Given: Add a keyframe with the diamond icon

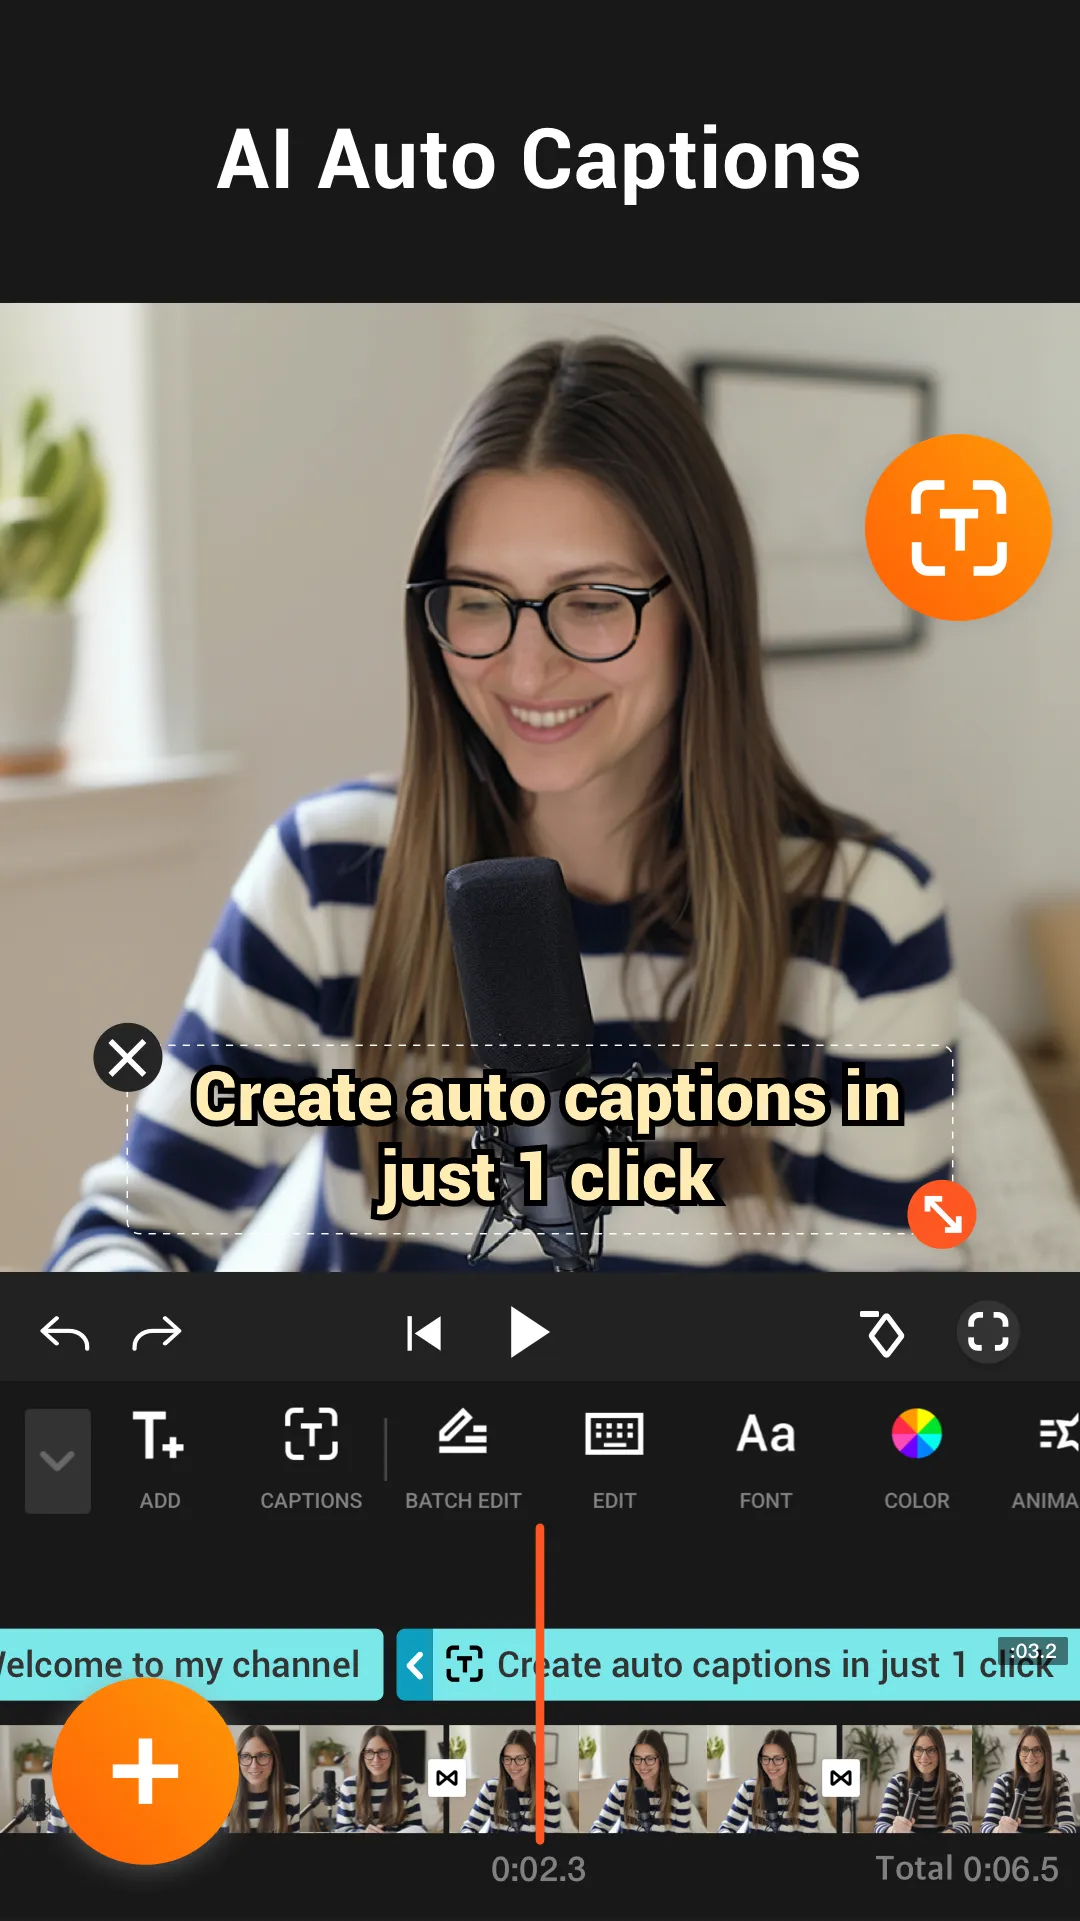Looking at the screenshot, I should click(x=883, y=1333).
